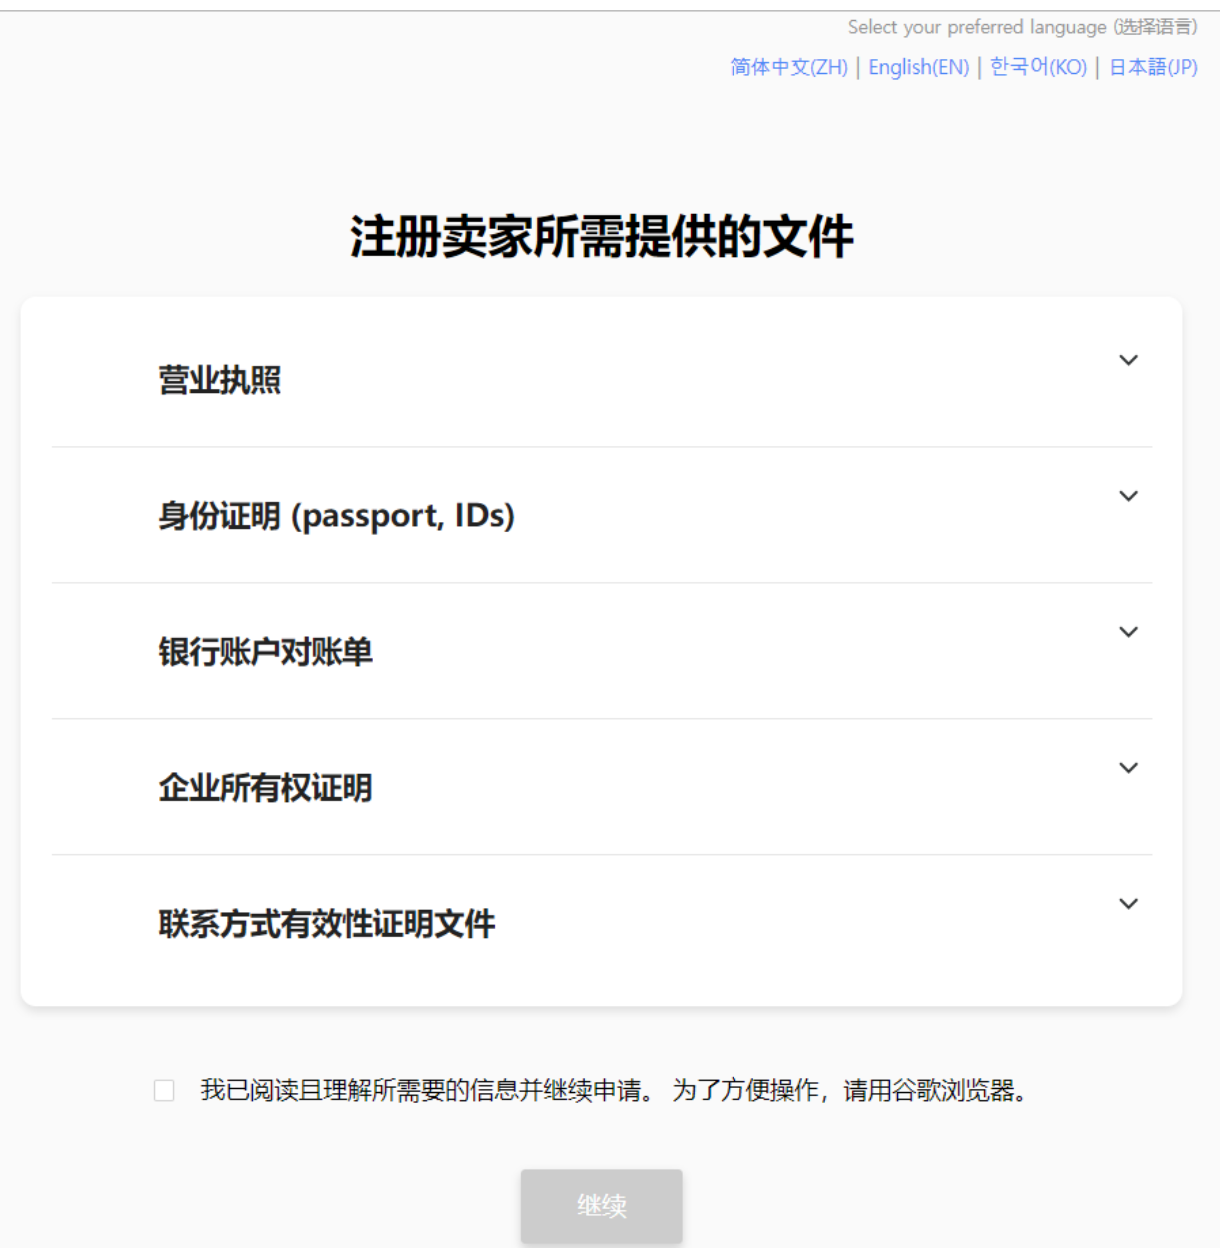Open the 银行账户对账单 accordion
This screenshot has width=1220, height=1258.
1128,630
